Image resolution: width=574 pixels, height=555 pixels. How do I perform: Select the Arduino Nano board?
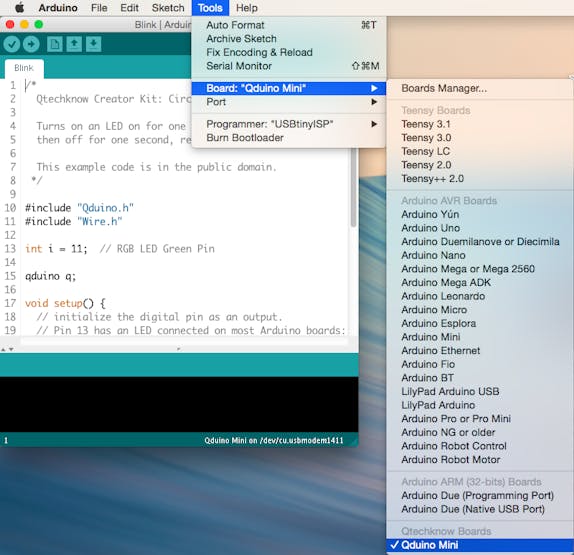point(480,255)
